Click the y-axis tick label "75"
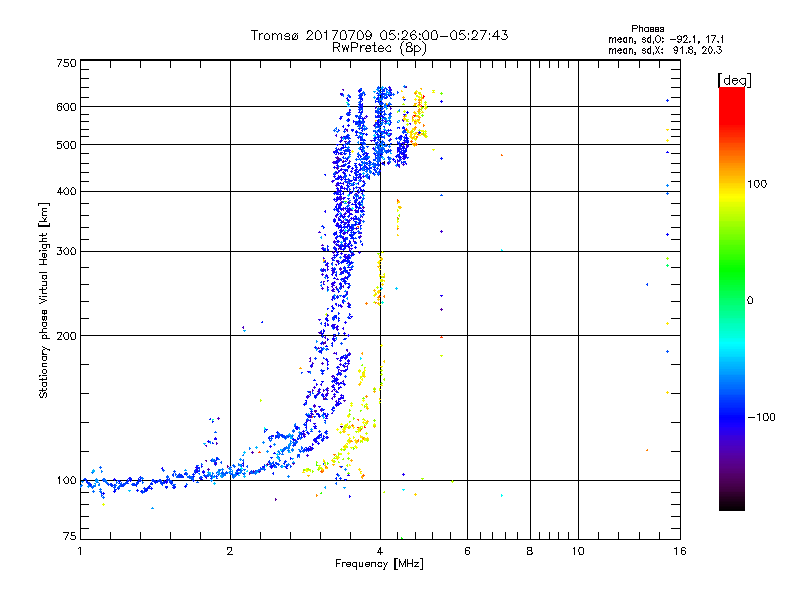 [x=70, y=536]
